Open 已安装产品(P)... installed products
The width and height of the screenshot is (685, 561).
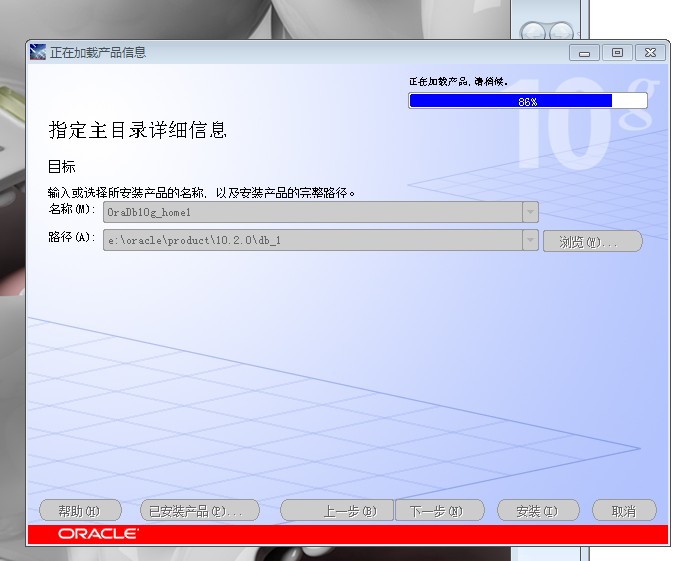pos(200,511)
